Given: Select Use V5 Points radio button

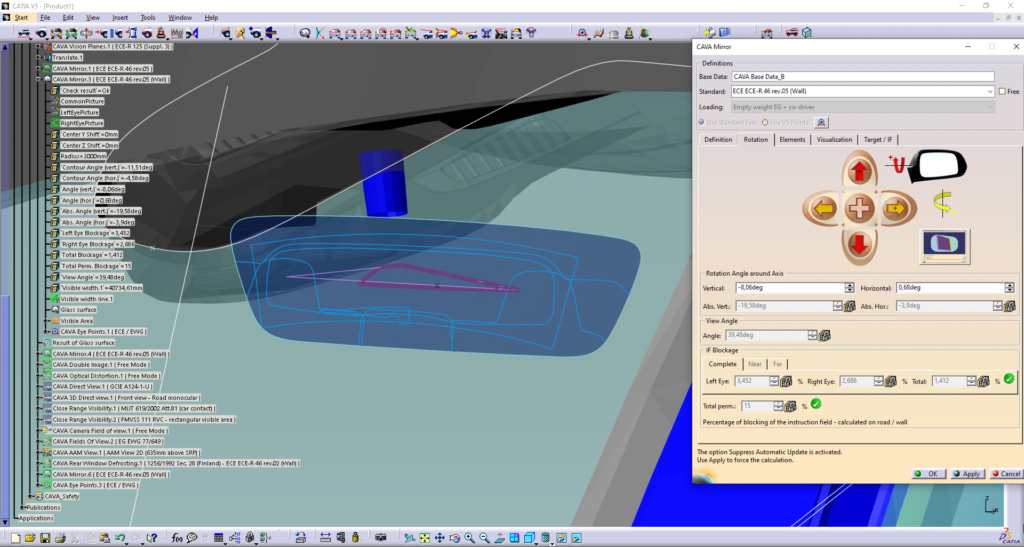Looking at the screenshot, I should [765, 123].
